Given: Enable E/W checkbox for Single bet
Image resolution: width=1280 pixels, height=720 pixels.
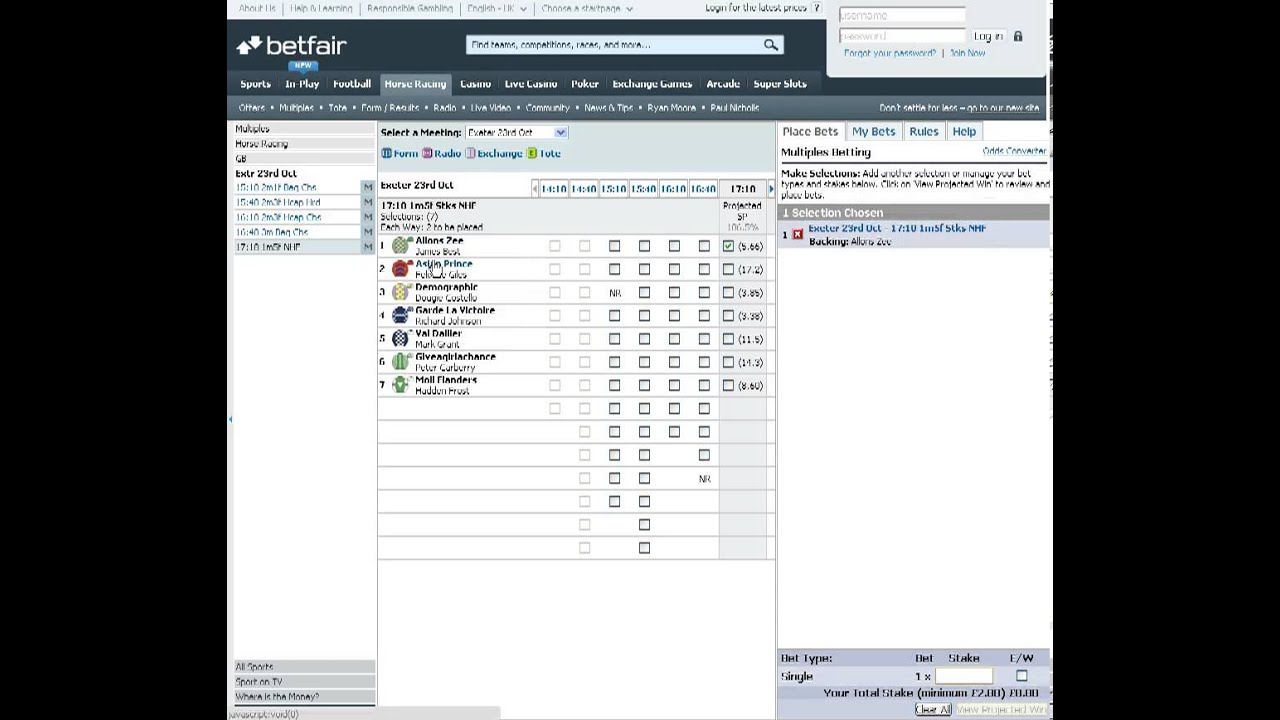Looking at the screenshot, I should [1021, 676].
